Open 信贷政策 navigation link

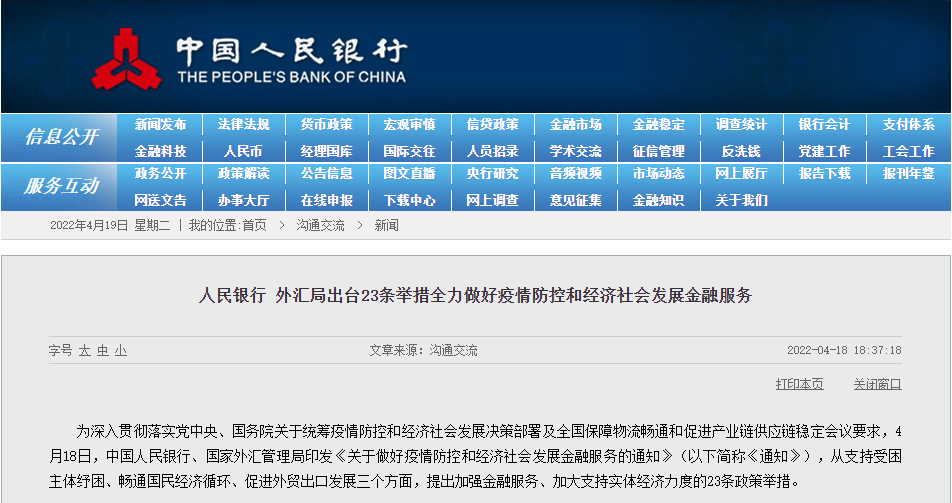[x=492, y=125]
